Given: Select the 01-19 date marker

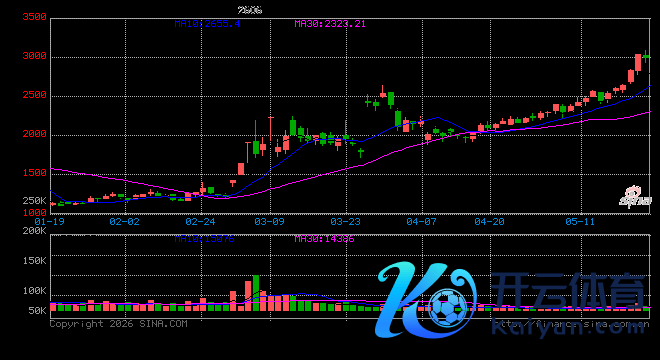Looking at the screenshot, I should point(50,222).
